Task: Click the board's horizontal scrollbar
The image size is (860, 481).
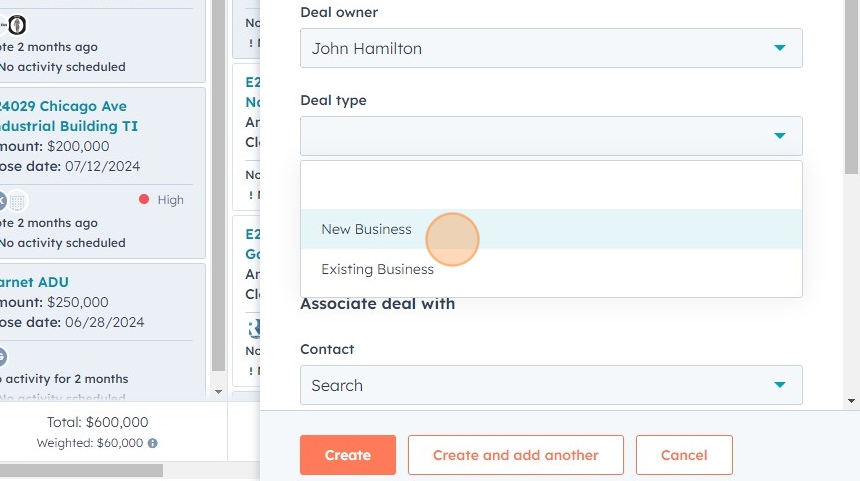Action: click(80, 470)
